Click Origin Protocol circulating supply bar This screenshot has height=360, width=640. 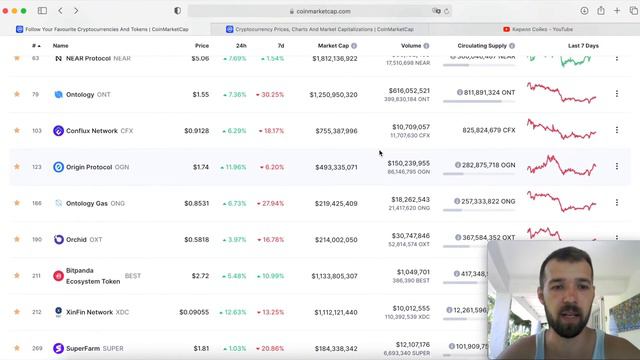coord(479,174)
